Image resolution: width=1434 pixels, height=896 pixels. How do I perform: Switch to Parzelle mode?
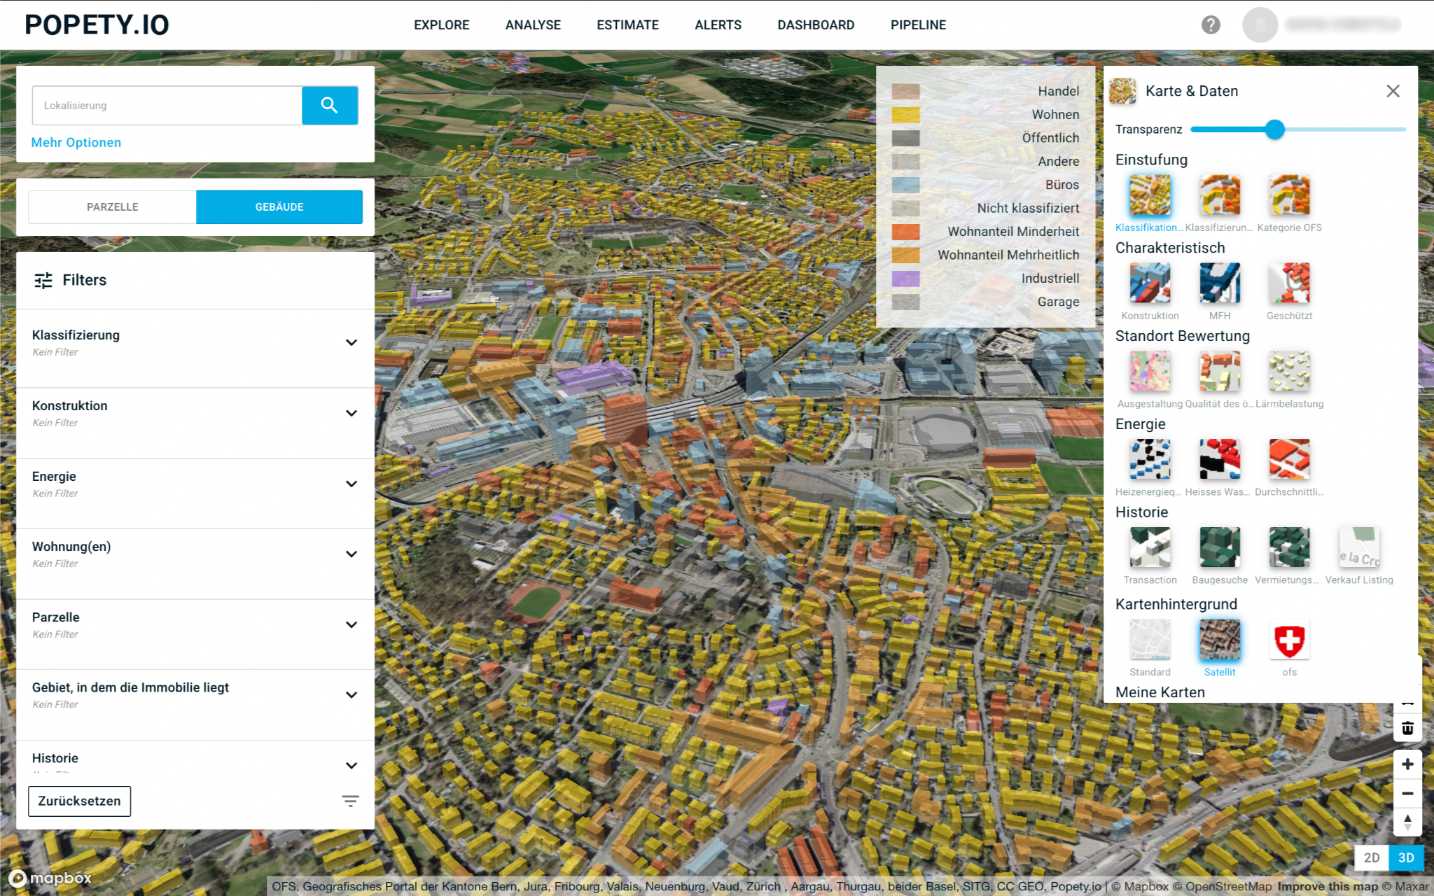112,207
